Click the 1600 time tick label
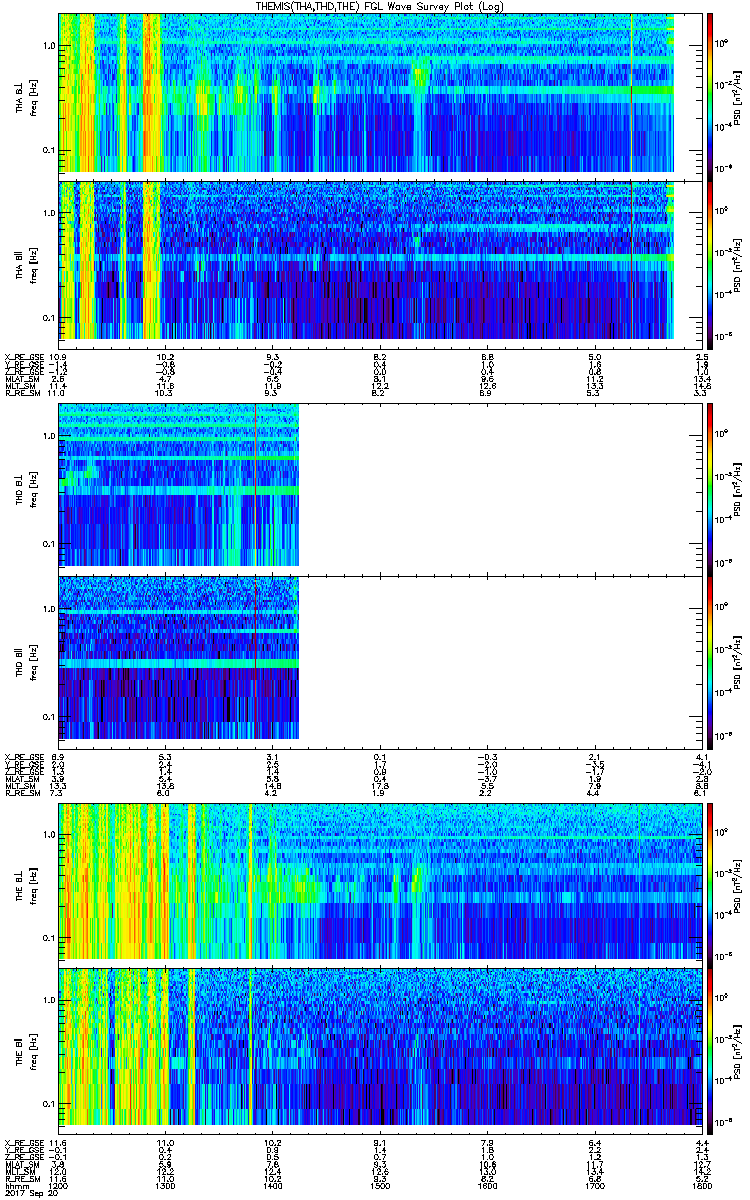The image size is (750, 1200). click(x=487, y=1186)
